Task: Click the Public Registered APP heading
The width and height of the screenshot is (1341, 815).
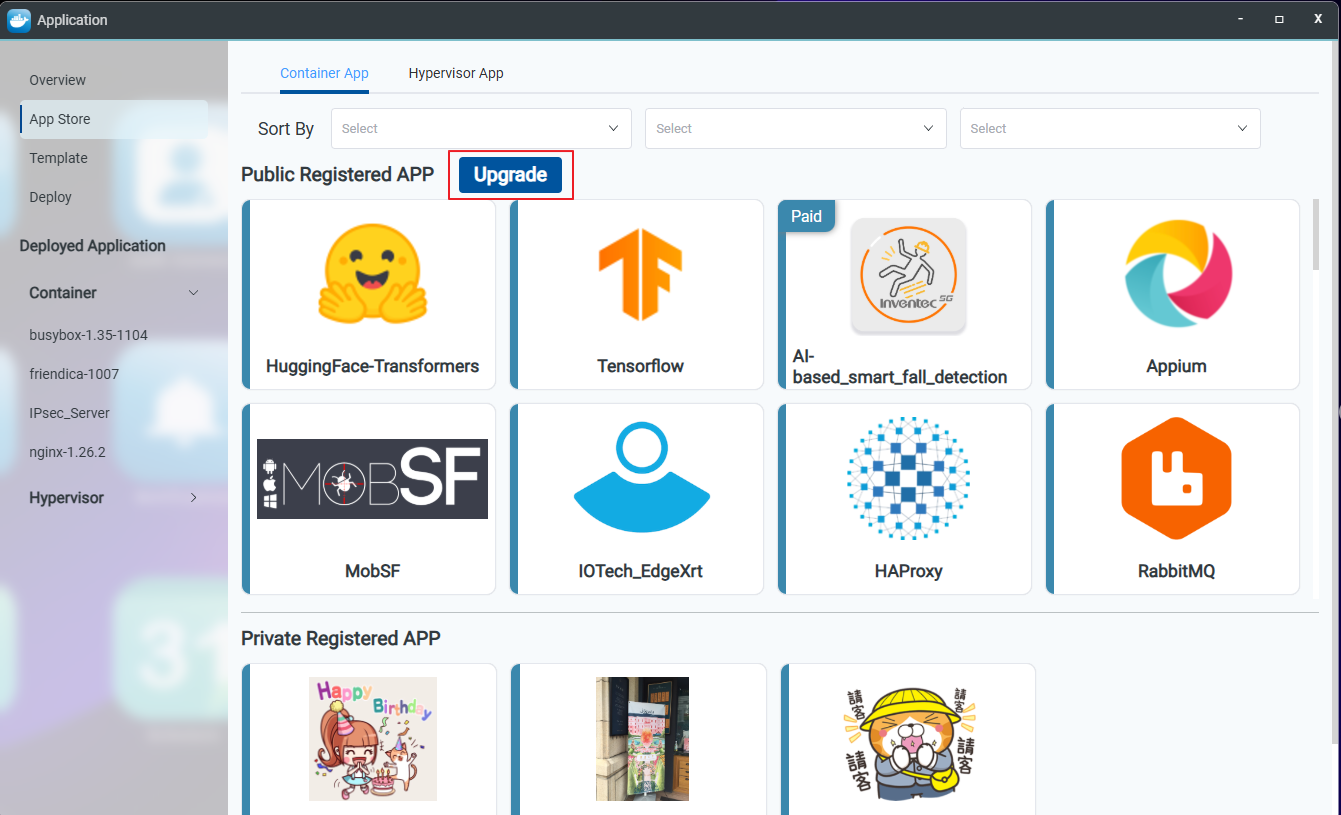Action: click(337, 175)
